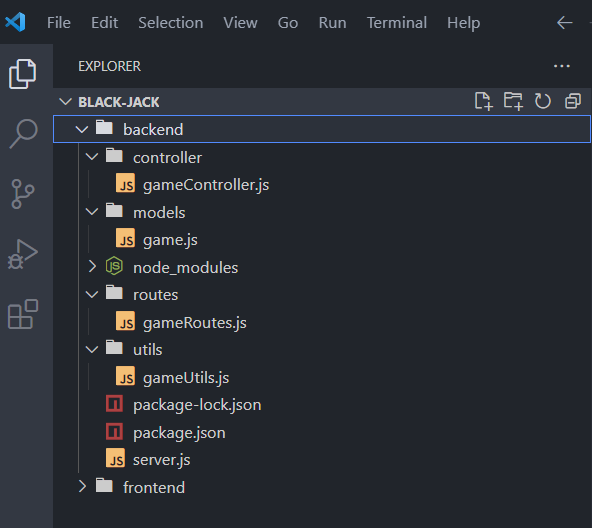Open the Extensions view
Viewport: 592px width, 528px height.
pos(23,314)
